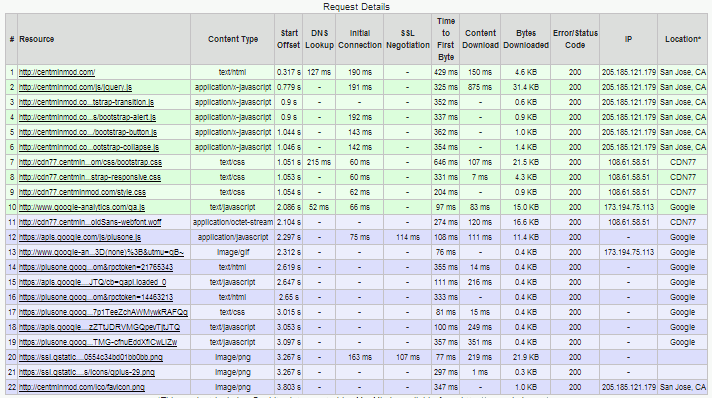Image resolution: width=712 pixels, height=398 pixels.
Task: Follow the cb=gapi.loaded_0 link
Action: coord(93,282)
